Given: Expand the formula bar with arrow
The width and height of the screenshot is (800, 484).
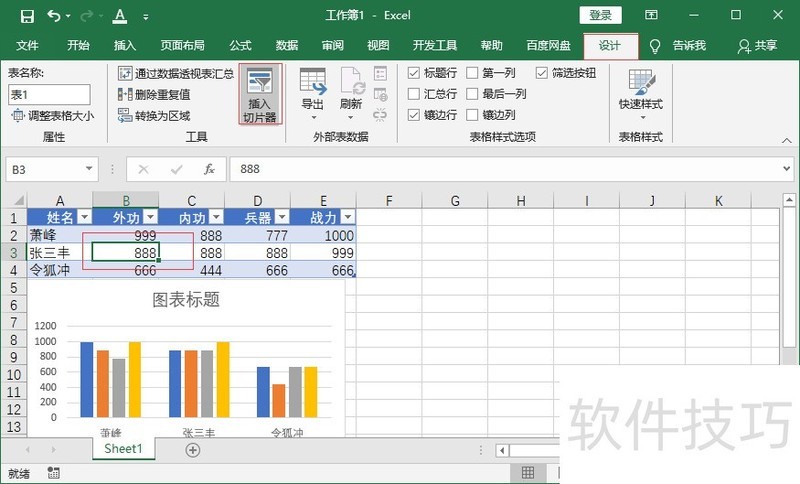Looking at the screenshot, I should 787,168.
